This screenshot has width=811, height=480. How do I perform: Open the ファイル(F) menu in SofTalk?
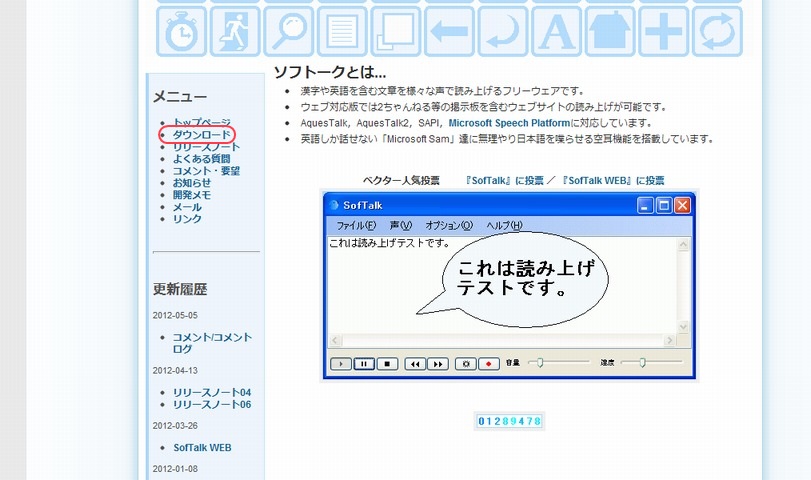coord(356,225)
